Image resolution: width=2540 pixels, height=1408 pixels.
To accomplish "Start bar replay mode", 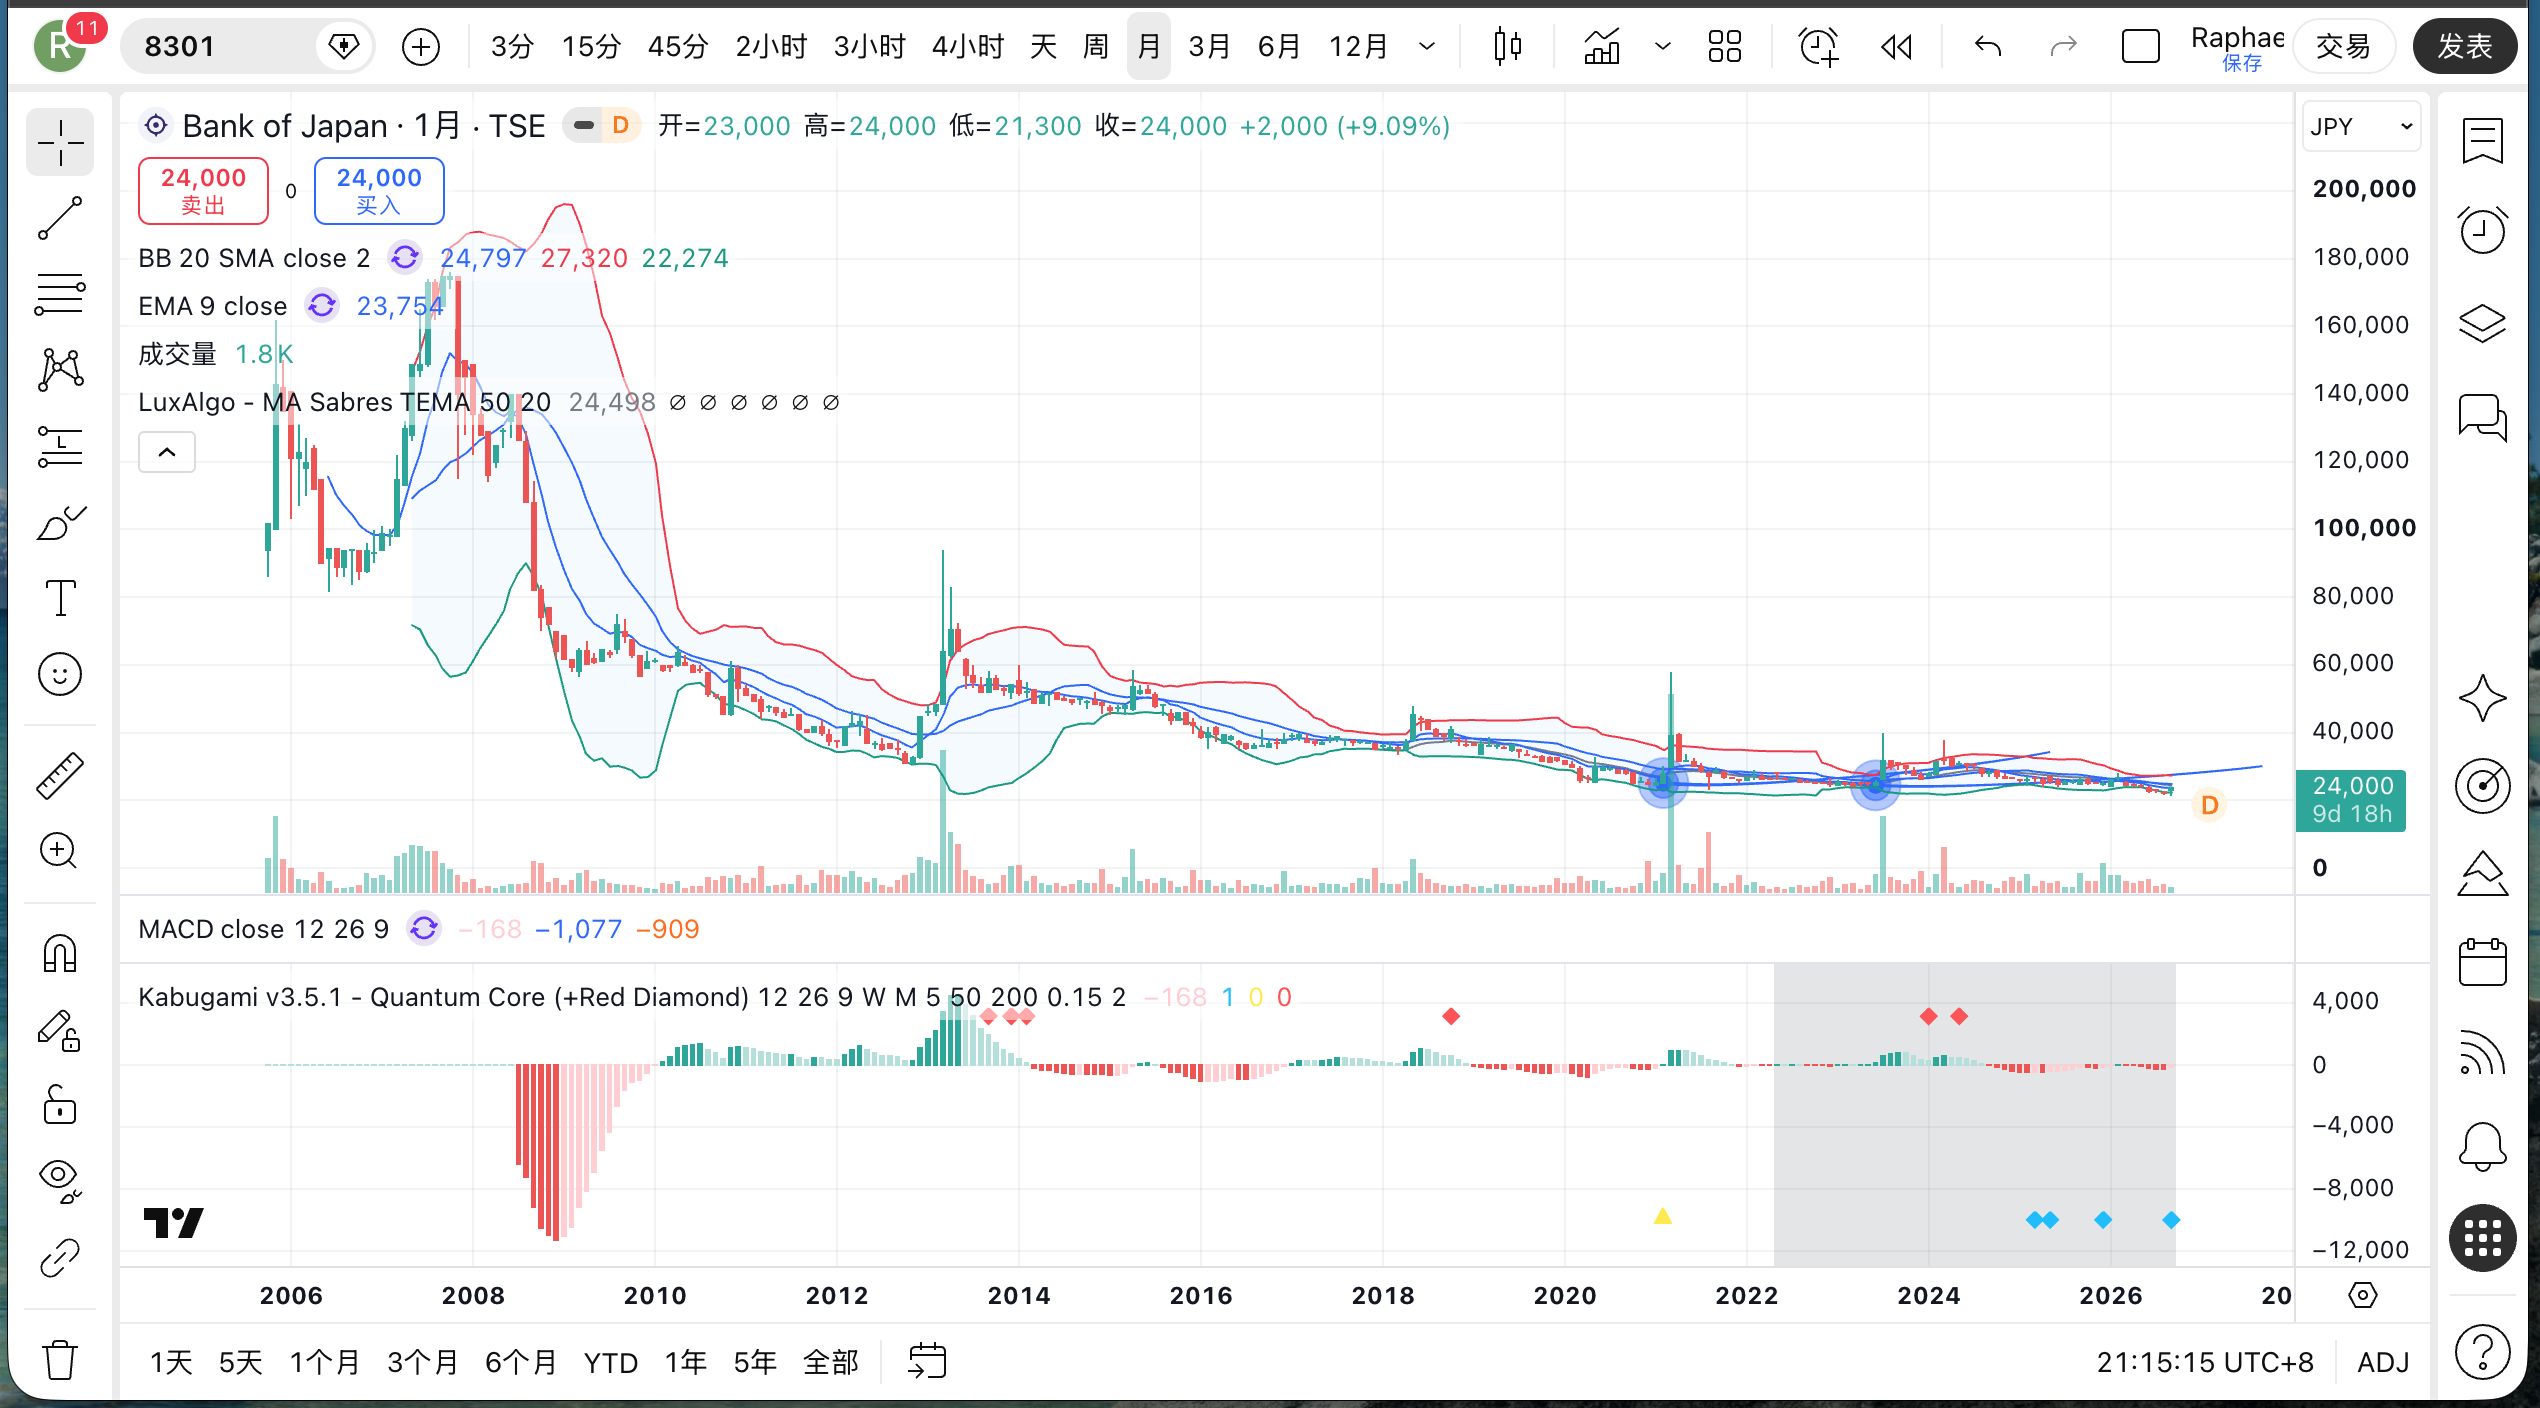I will 1897,46.
